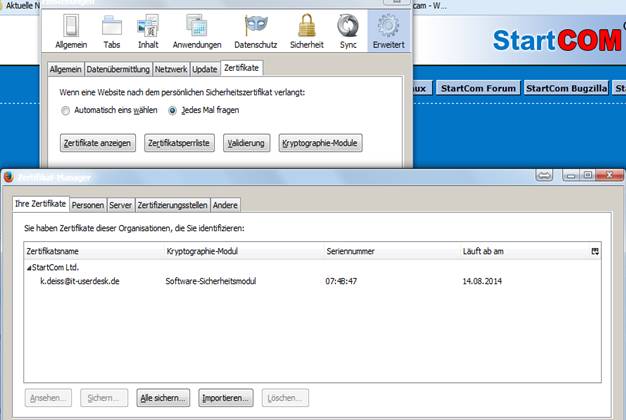Select 'Automatisch eins wählen' radio button

[65, 111]
